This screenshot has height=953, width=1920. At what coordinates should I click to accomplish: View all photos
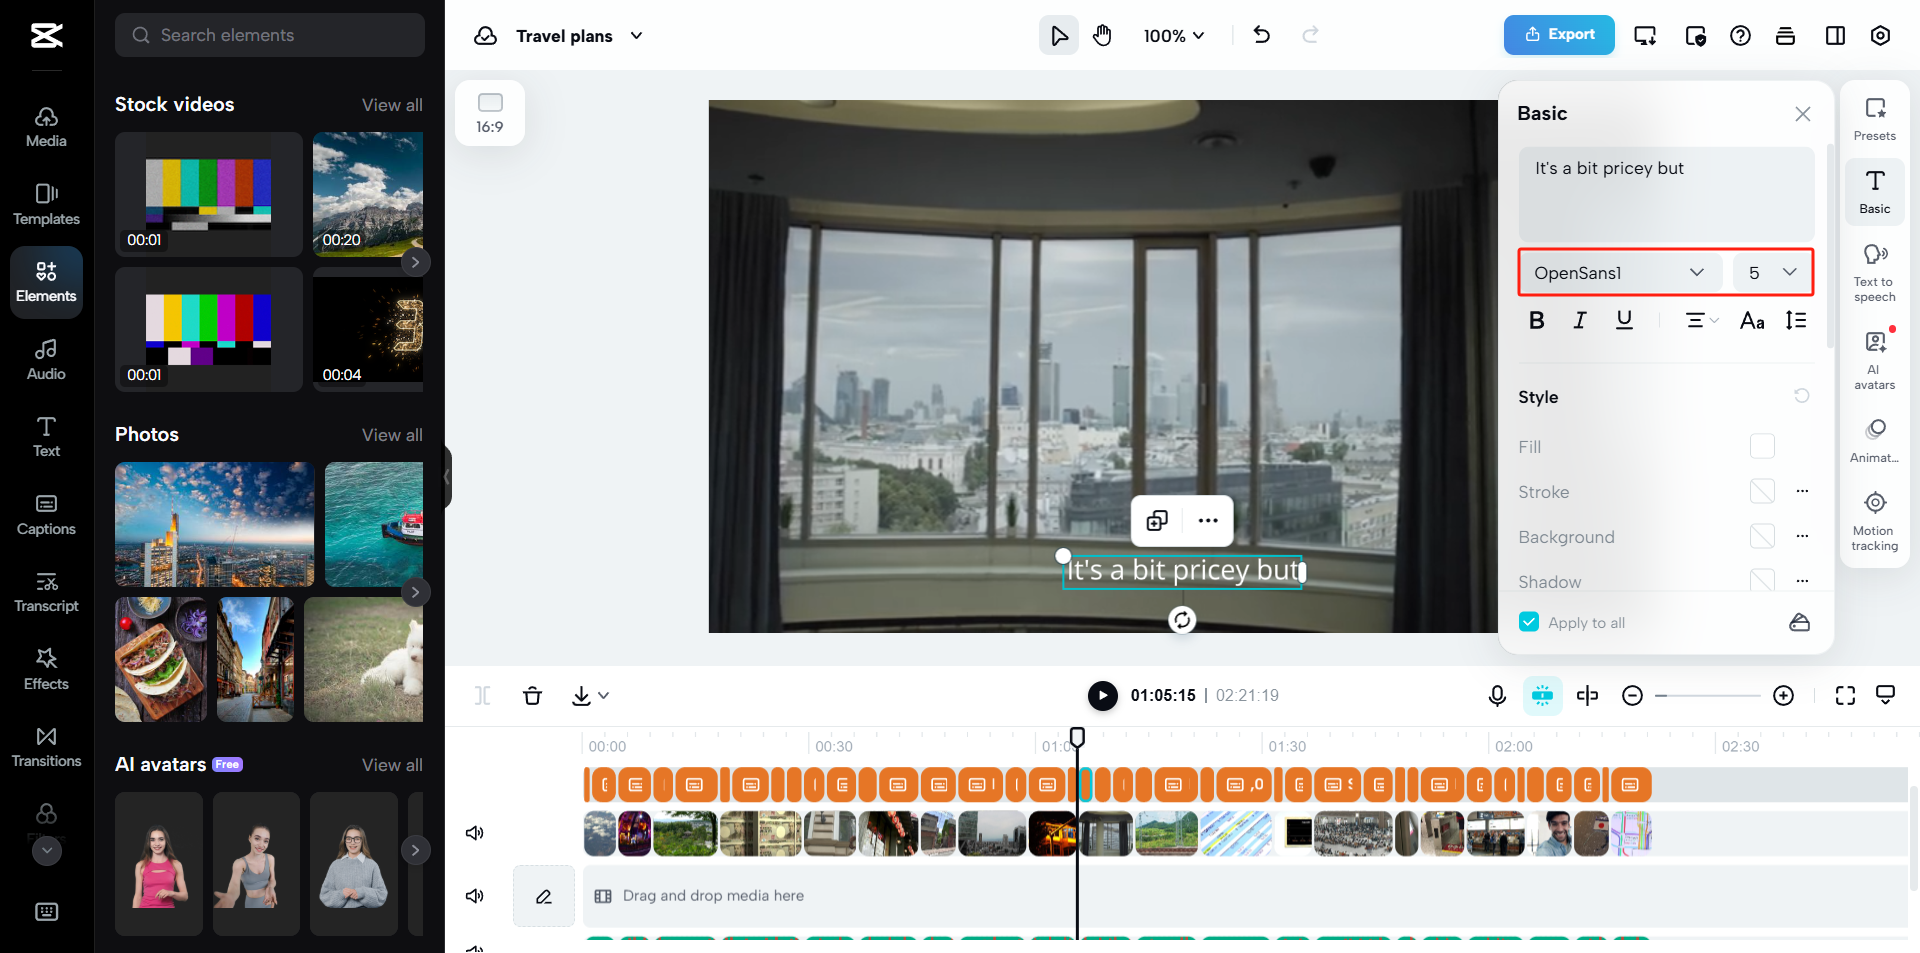click(x=392, y=435)
